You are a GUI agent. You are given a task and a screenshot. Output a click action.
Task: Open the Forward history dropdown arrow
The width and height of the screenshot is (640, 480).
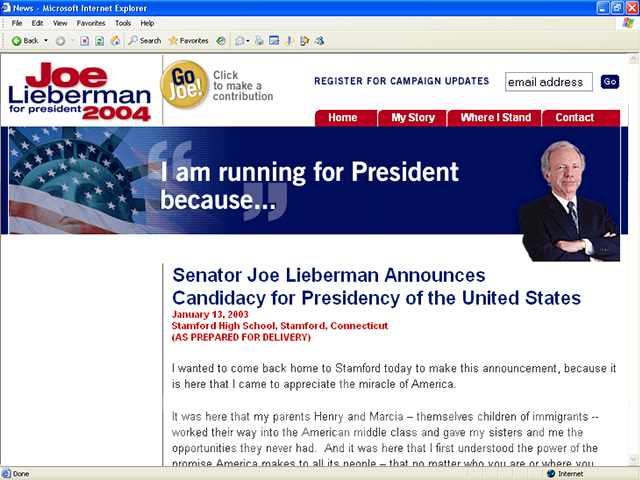[x=73, y=41]
